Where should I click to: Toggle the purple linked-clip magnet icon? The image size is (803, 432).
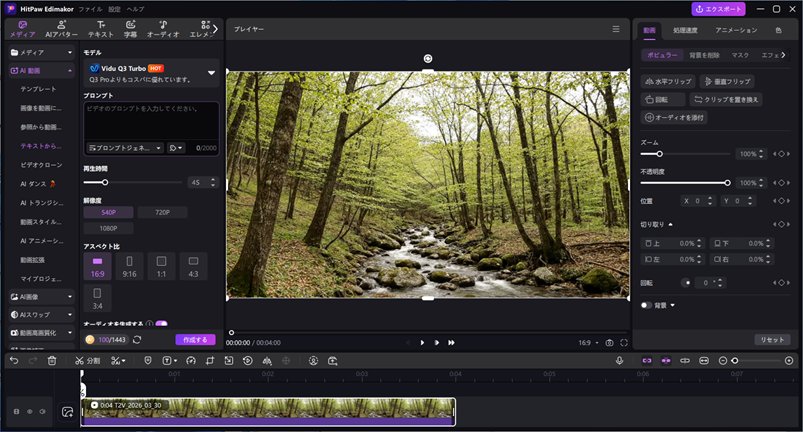[x=647, y=361]
